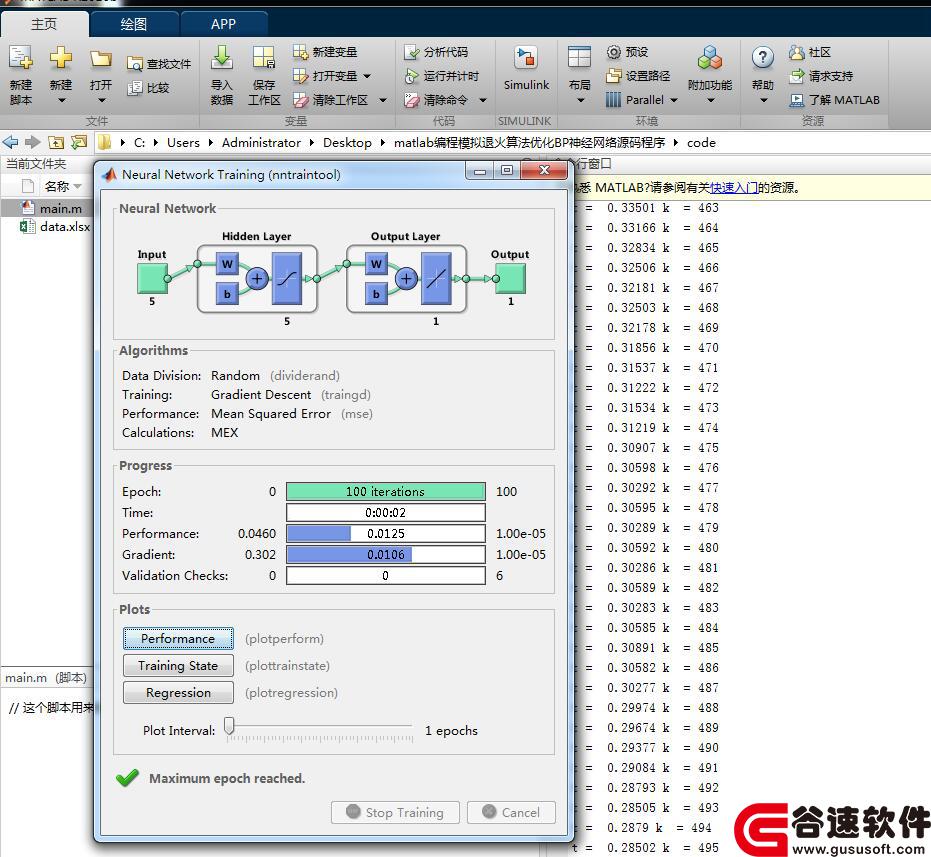Click the 帮助 help question-mark icon
This screenshot has height=857, width=931.
(x=762, y=58)
